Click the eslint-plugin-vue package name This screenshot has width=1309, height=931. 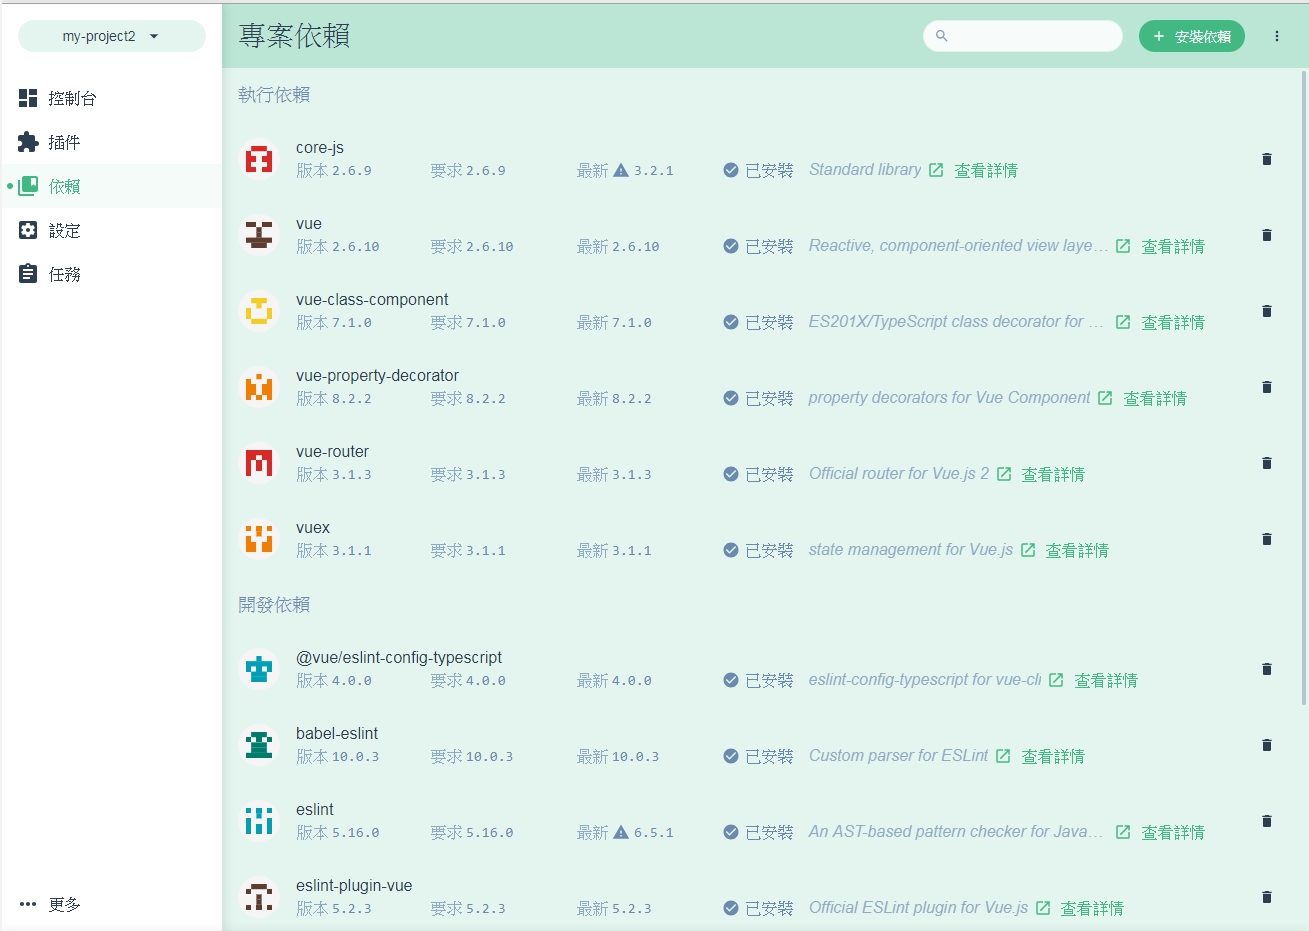point(354,886)
